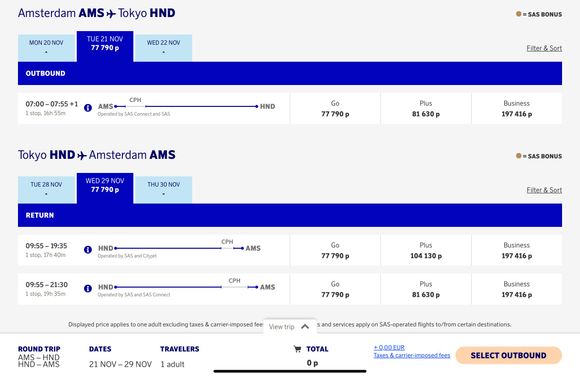The width and height of the screenshot is (580, 376).
Task: Select the WED 22 NOV outbound date tab
Action: pyautogui.click(x=163, y=48)
